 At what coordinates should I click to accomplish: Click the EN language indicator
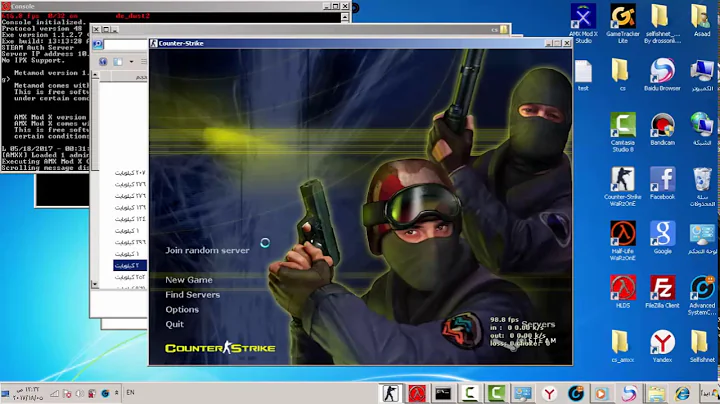[x=130, y=393]
